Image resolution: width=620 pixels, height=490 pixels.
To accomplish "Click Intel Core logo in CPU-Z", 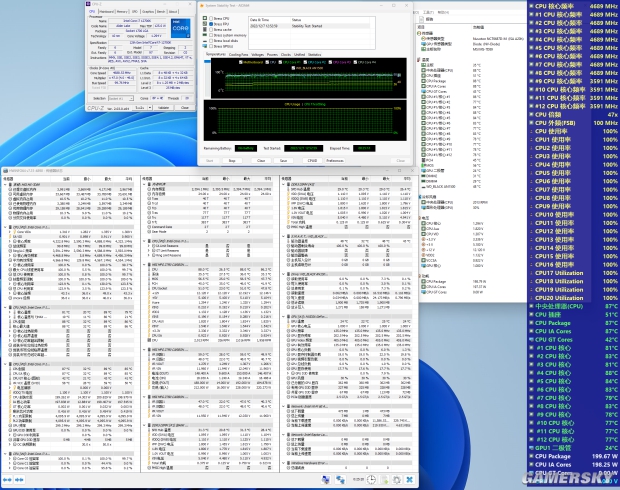I will (x=180, y=28).
